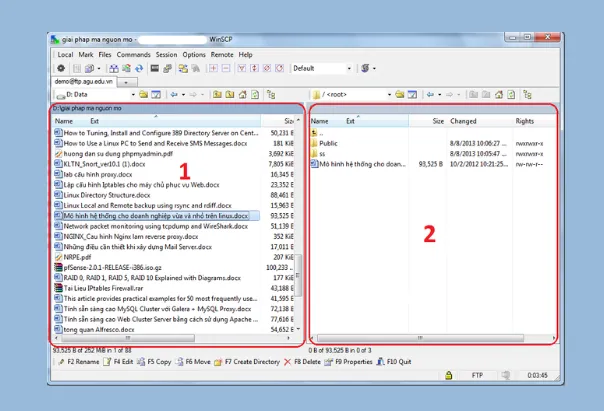
Task: Toggle the remote directory tree icon
Action: click(527, 94)
